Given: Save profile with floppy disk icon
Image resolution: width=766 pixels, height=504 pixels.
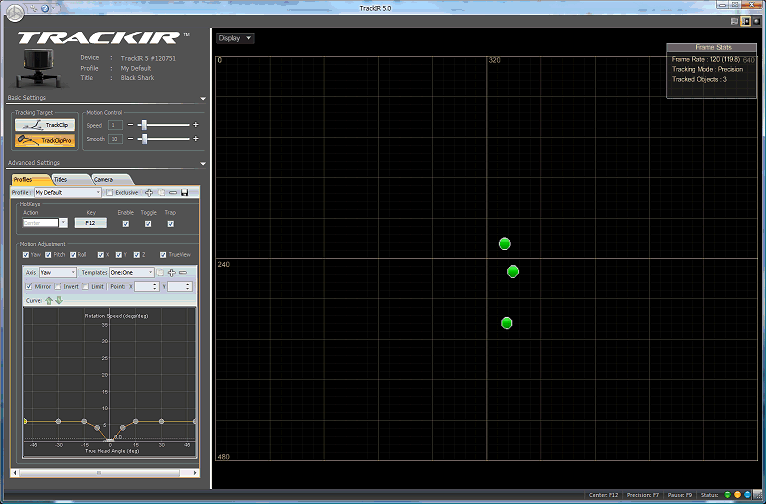Looking at the screenshot, I should click(x=184, y=192).
